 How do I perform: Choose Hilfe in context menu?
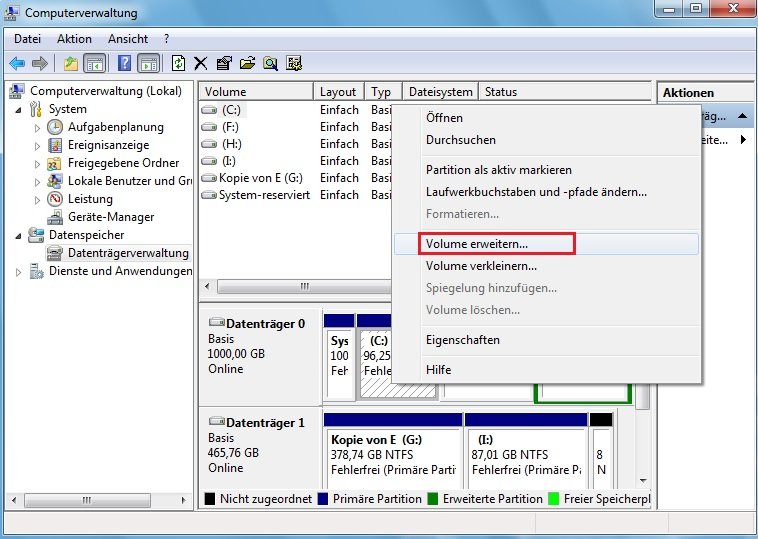tap(547, 370)
